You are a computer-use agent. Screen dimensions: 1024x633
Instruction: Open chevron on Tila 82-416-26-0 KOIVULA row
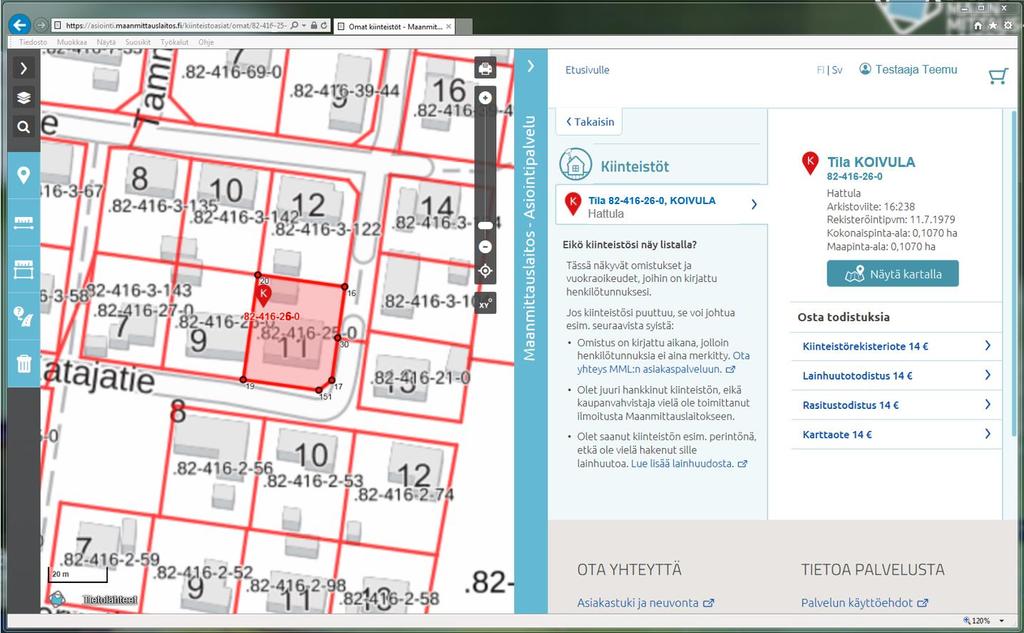coord(754,204)
